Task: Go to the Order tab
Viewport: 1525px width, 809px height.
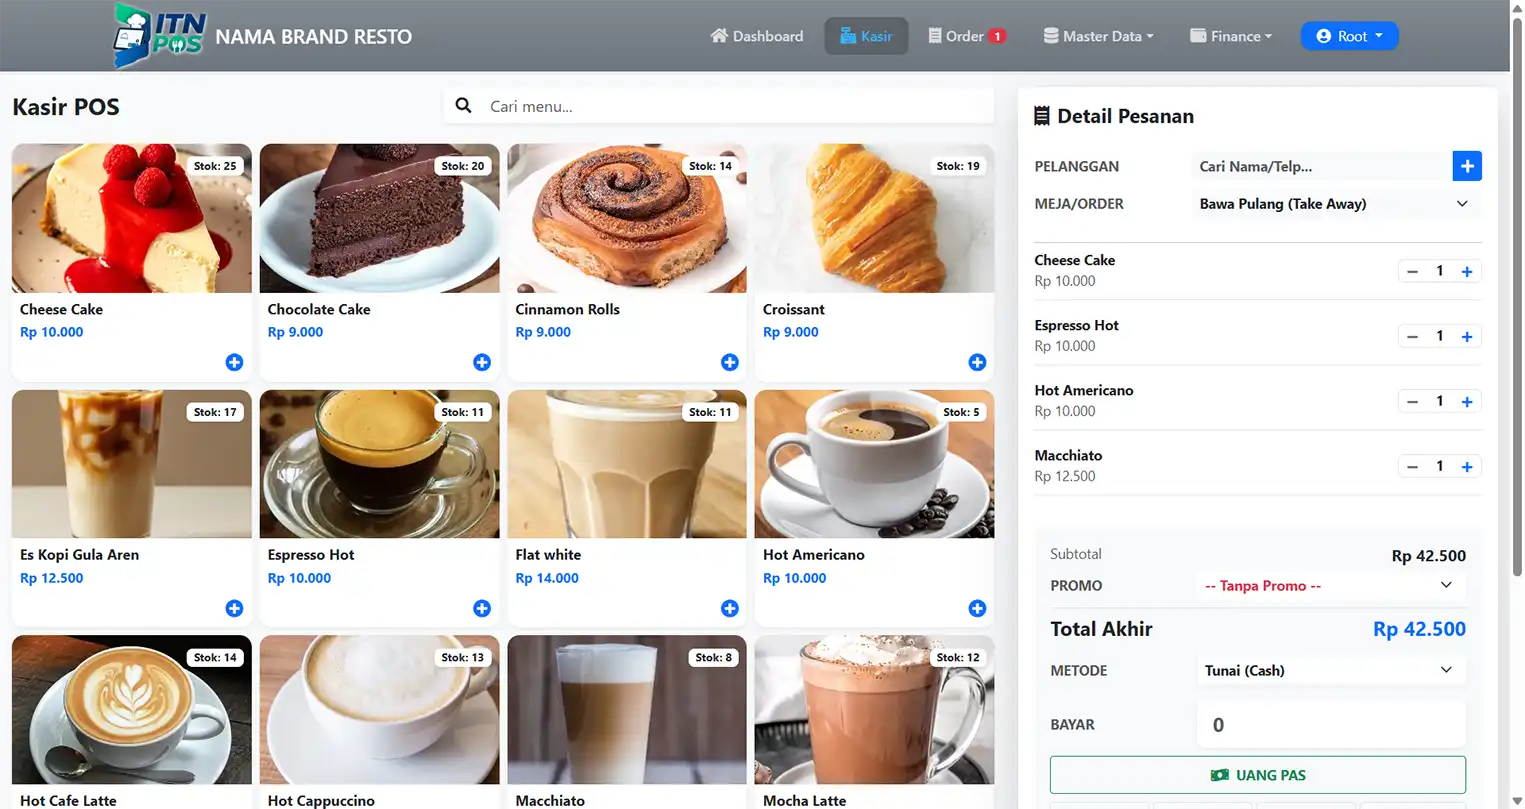Action: pos(966,36)
